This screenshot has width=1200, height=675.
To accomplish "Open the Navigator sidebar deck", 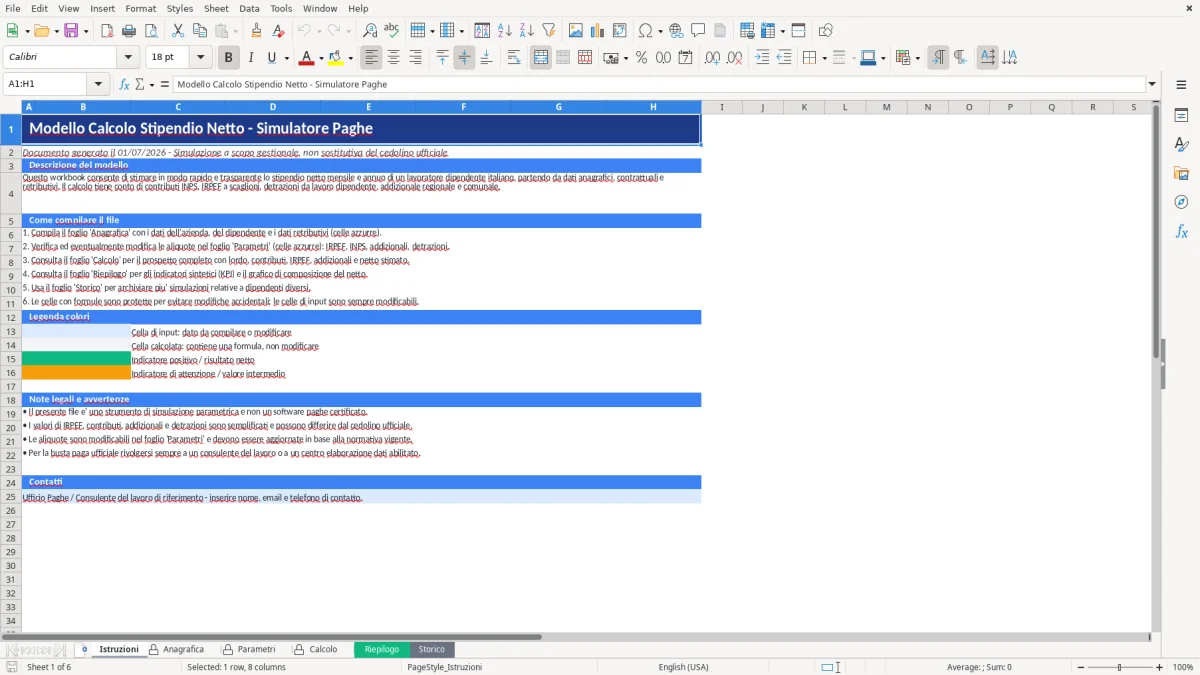I will (1181, 202).
